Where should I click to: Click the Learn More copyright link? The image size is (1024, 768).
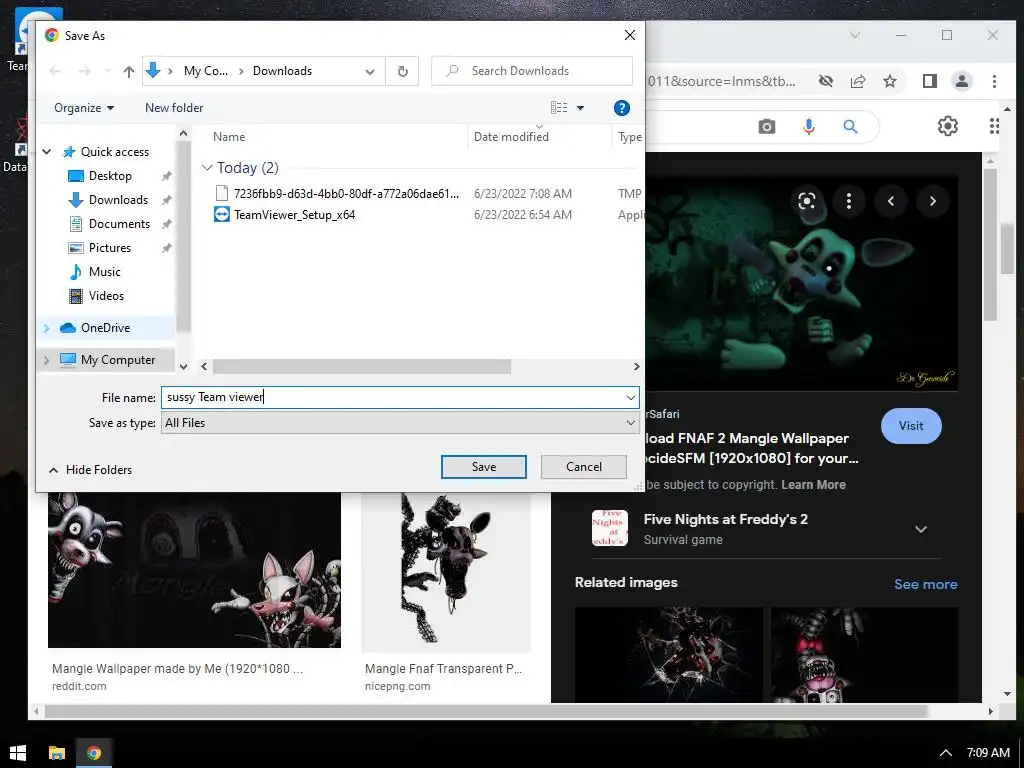pos(813,485)
